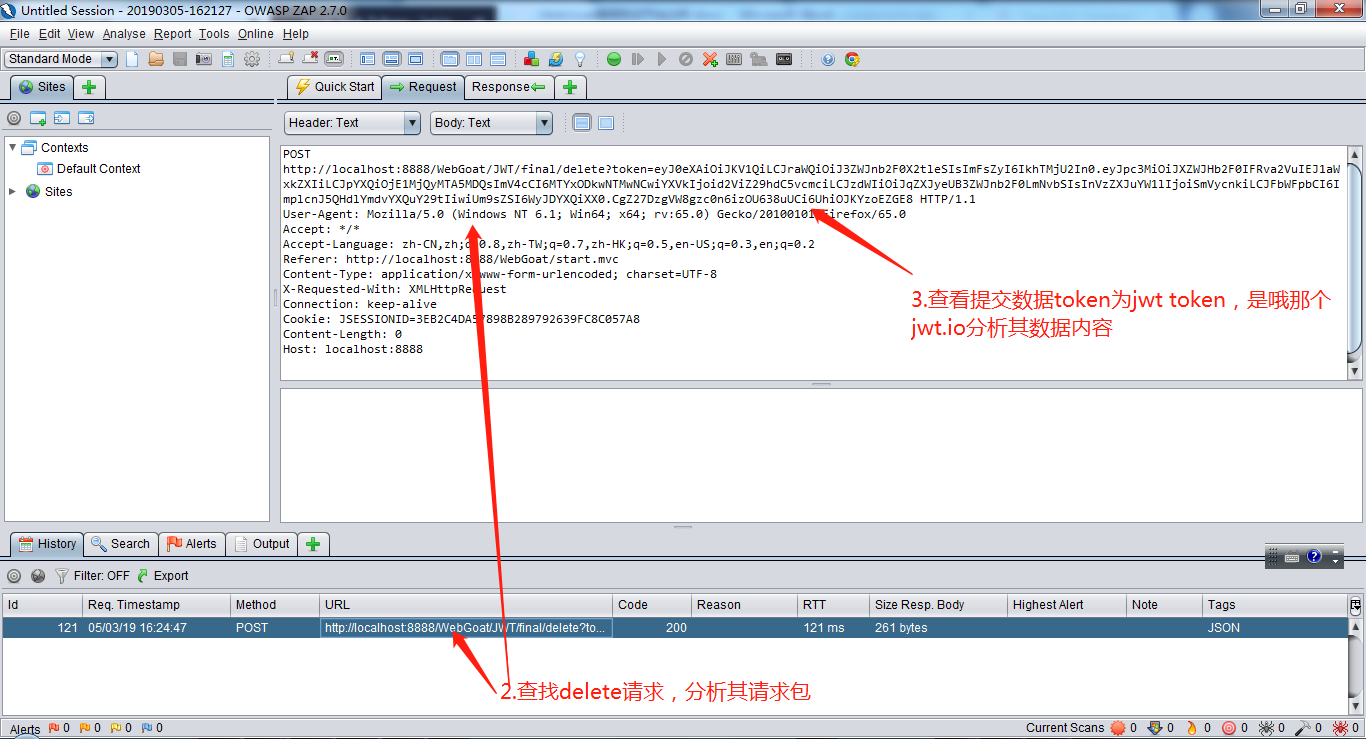Click the New Session icon

click(x=132, y=59)
